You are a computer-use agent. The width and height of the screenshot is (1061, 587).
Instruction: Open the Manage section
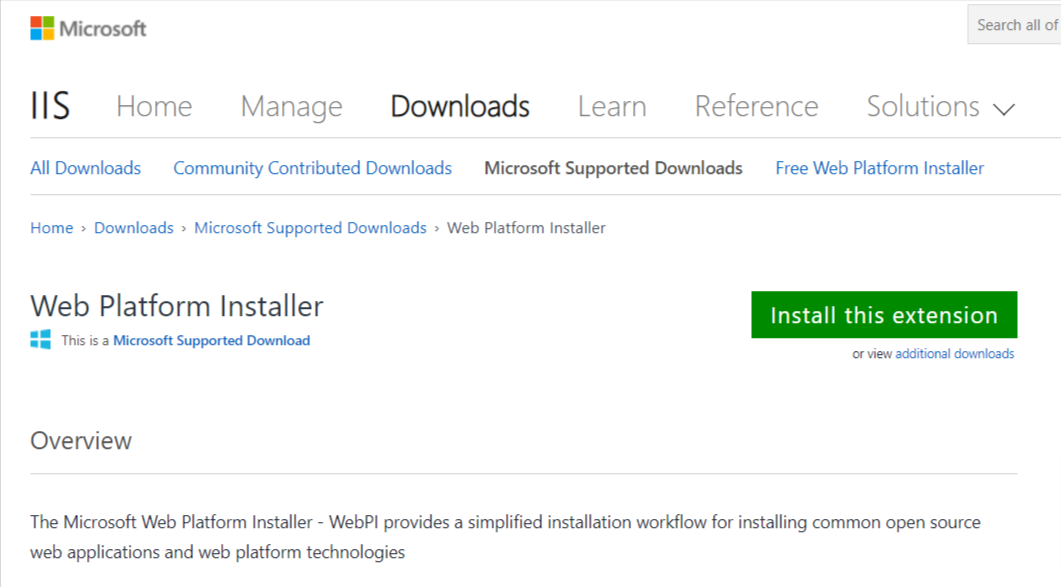coord(292,106)
